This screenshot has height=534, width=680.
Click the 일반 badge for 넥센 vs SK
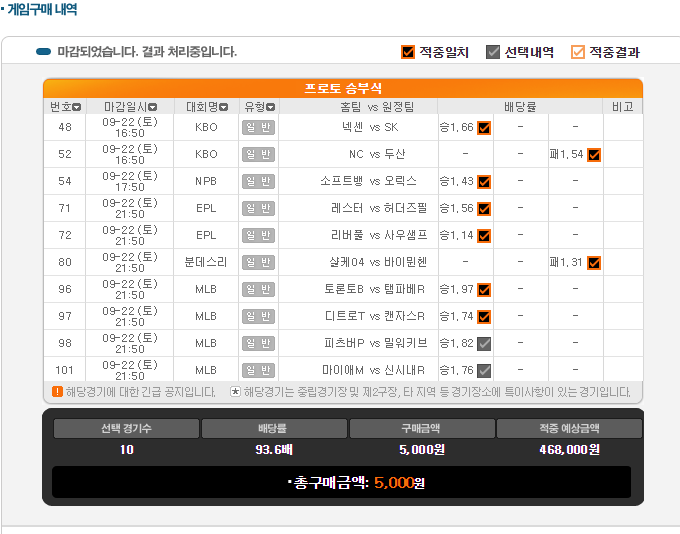point(258,127)
